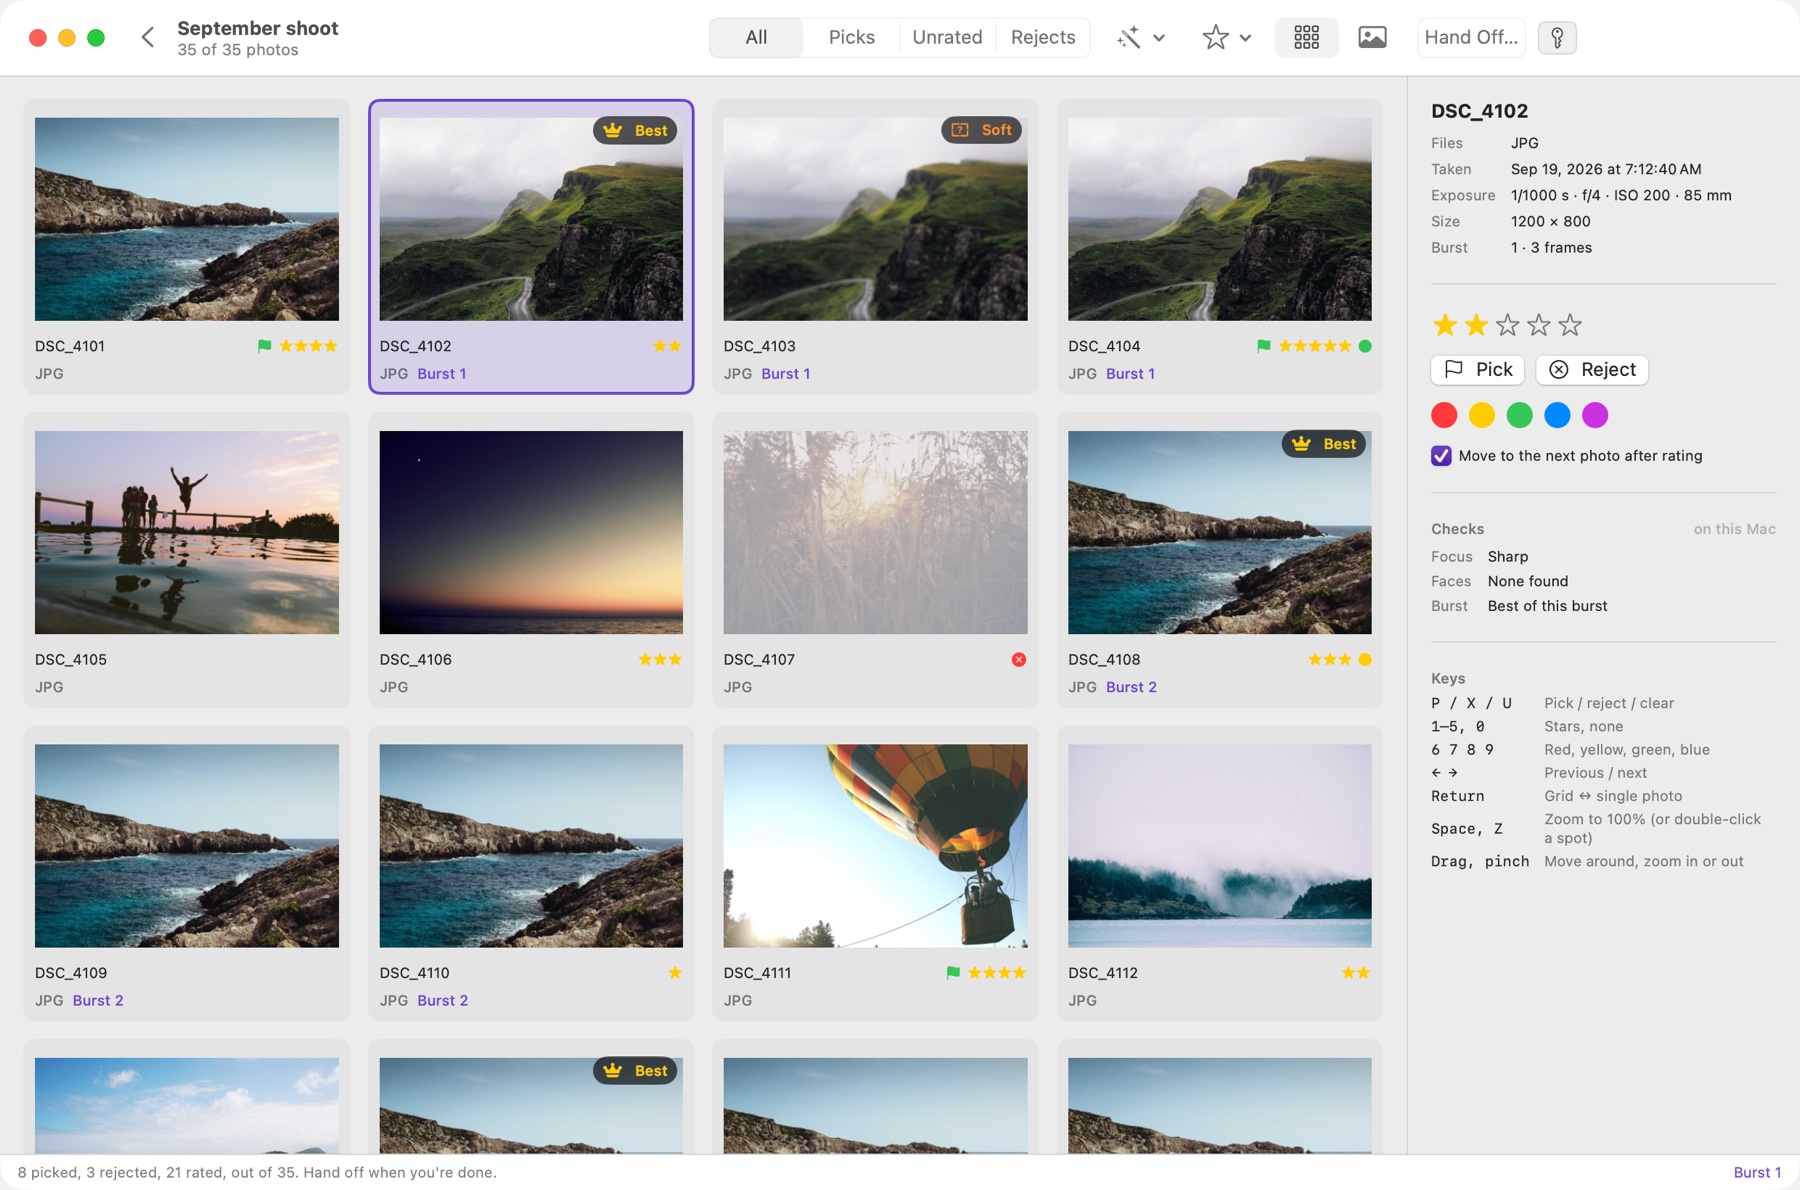
Task: Select the DSC_4105 silhouette photo
Action: pyautogui.click(x=187, y=532)
